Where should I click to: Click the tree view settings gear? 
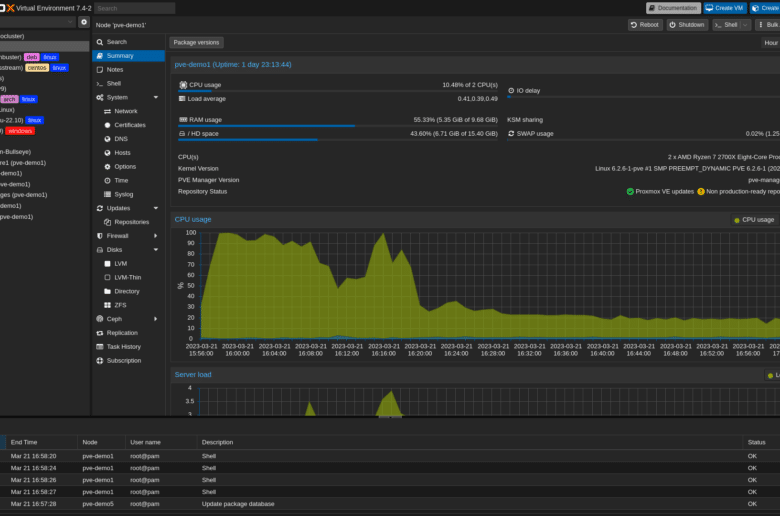point(84,22)
